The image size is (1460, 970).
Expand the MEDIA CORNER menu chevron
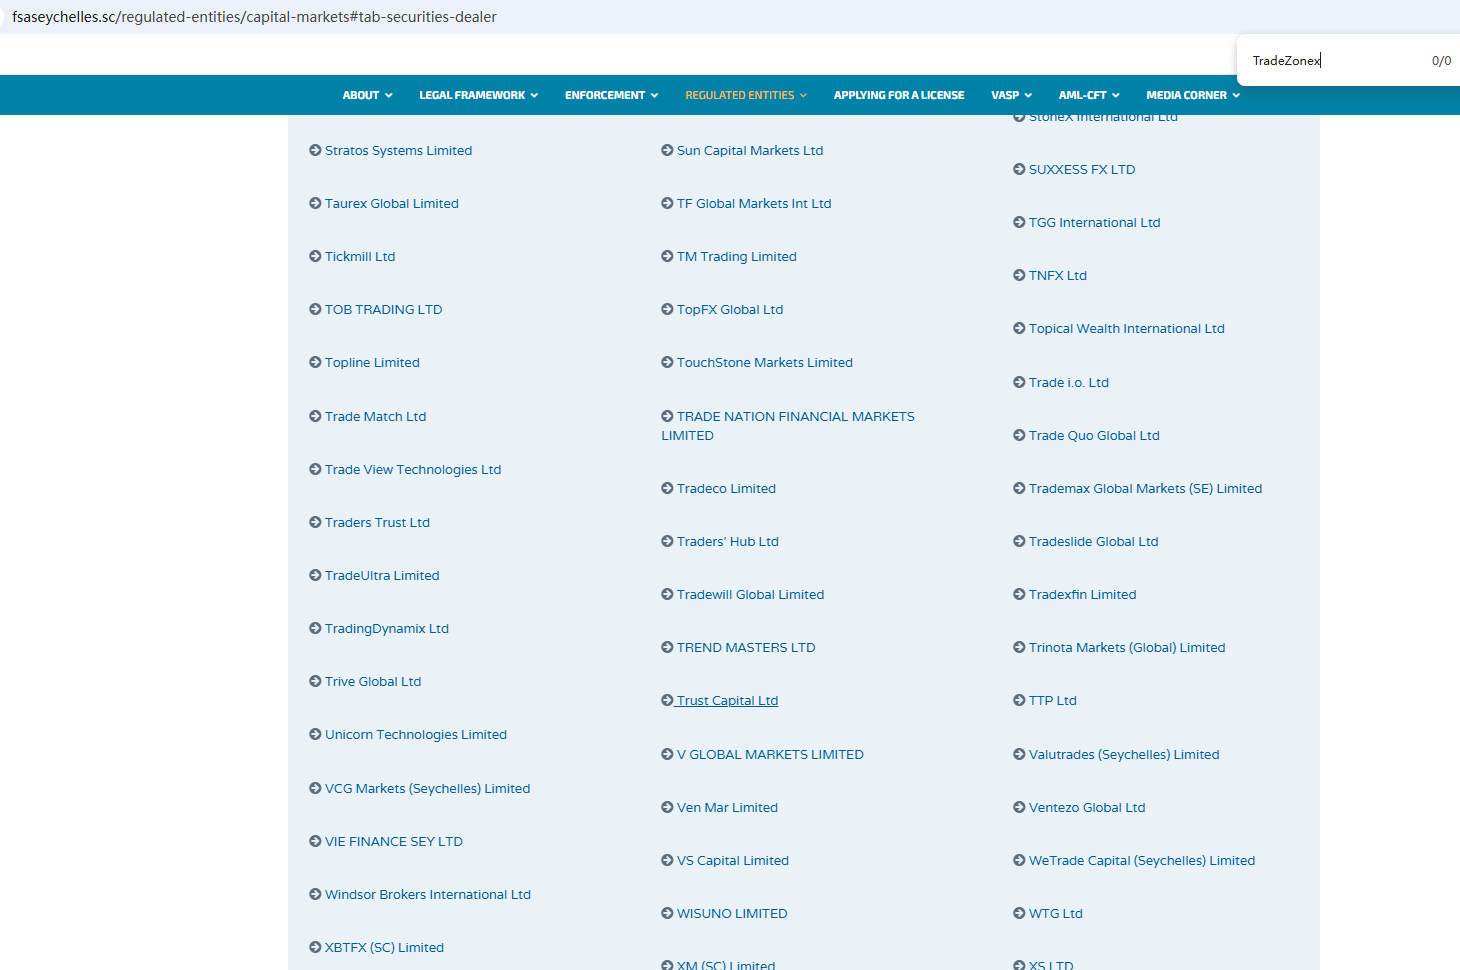point(1236,96)
